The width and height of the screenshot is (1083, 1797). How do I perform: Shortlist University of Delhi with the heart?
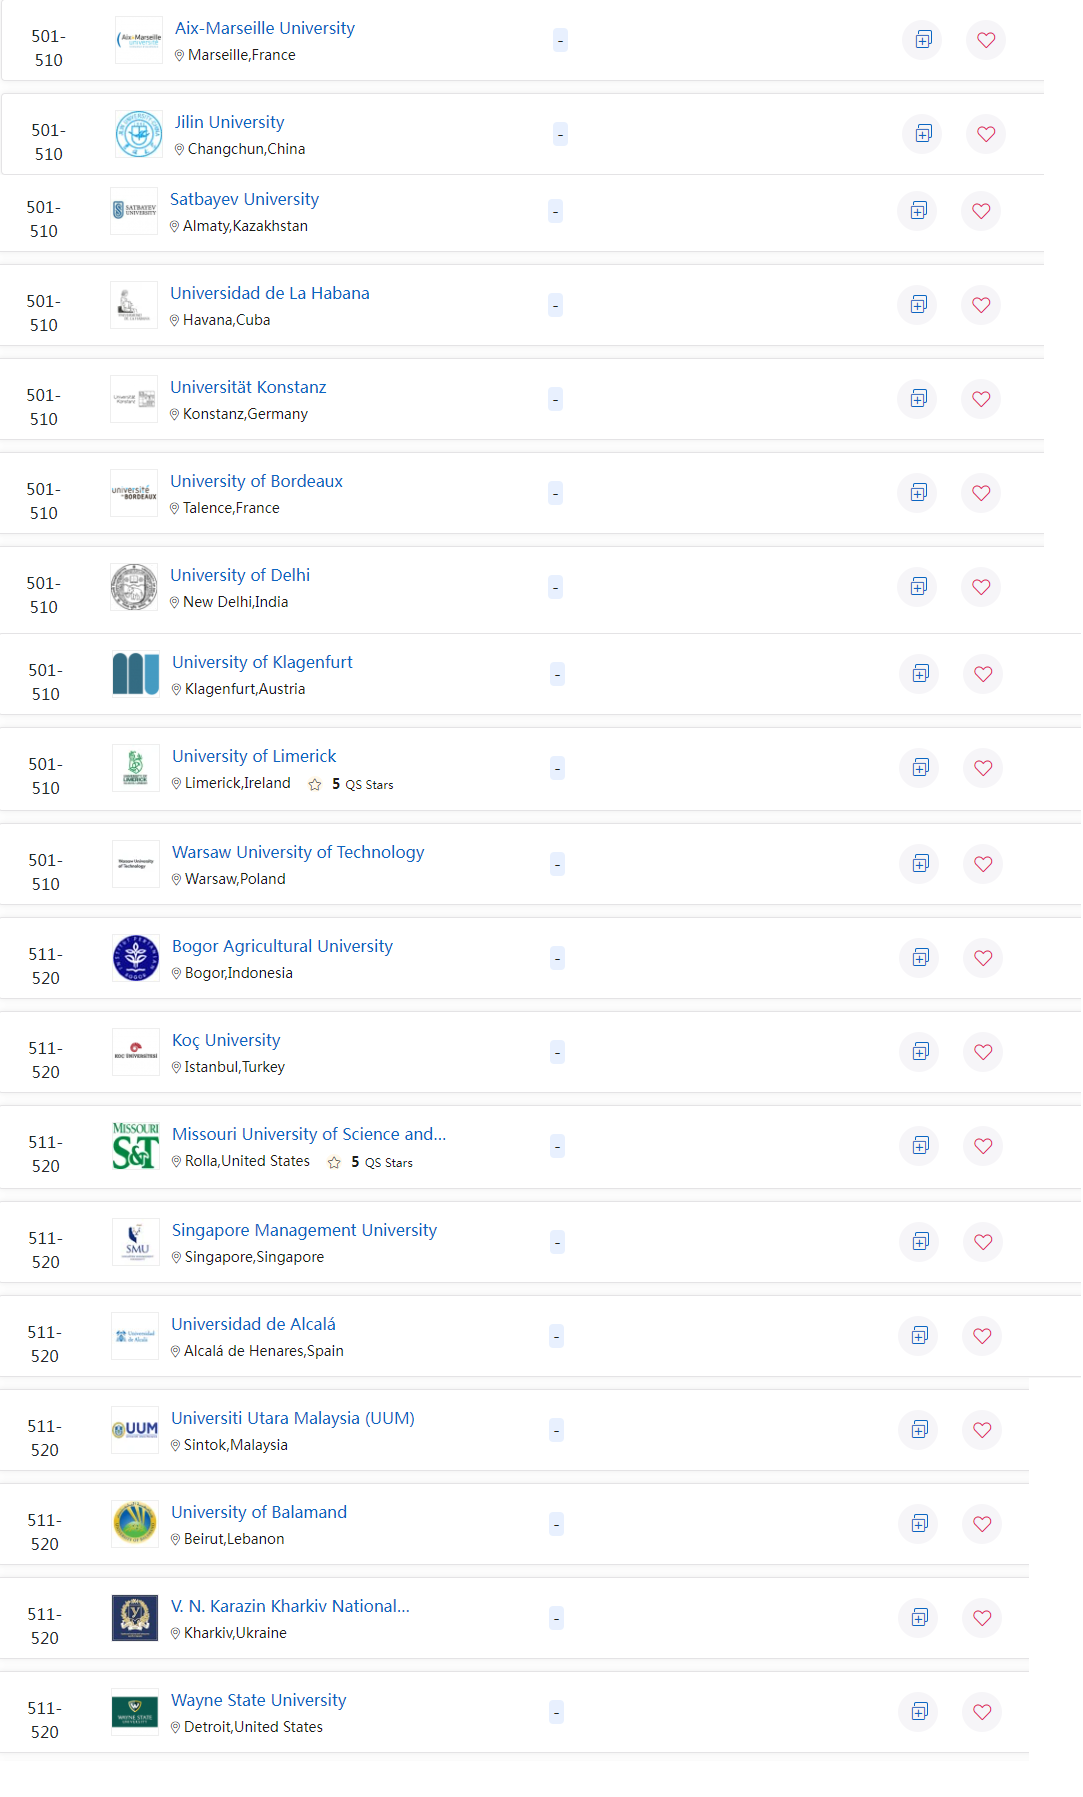pyautogui.click(x=981, y=587)
